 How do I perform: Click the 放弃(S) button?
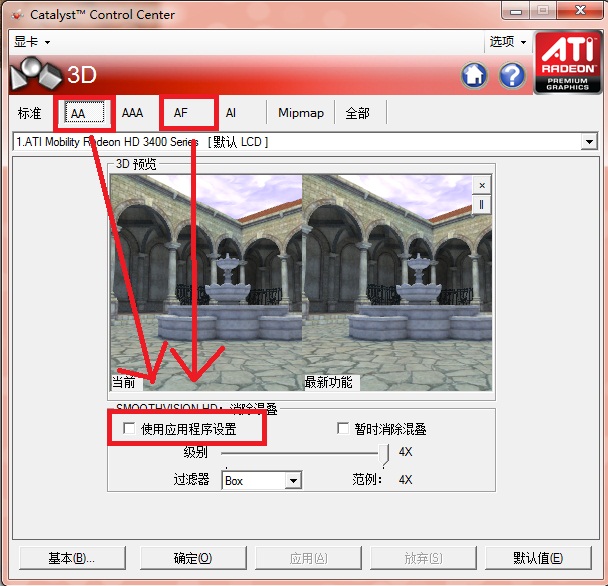(423, 558)
